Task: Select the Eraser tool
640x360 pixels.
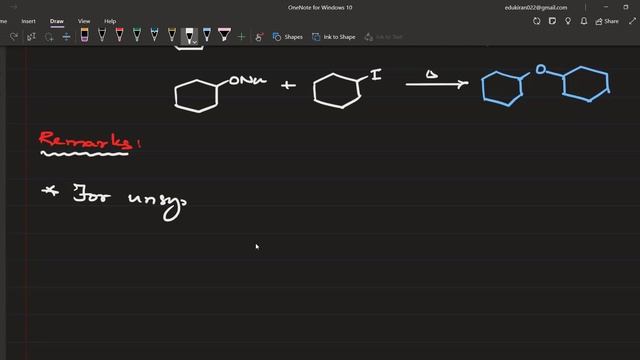Action: click(x=84, y=35)
